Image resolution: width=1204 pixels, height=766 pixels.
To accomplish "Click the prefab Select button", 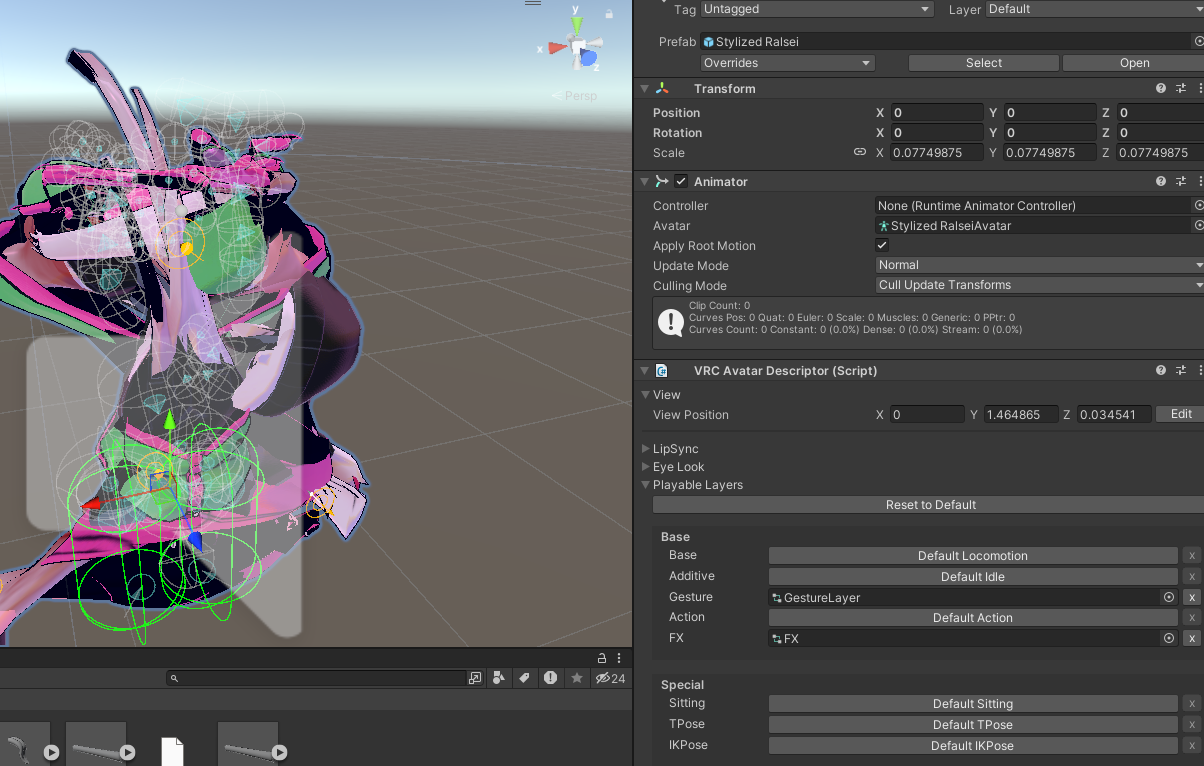I will pos(984,63).
